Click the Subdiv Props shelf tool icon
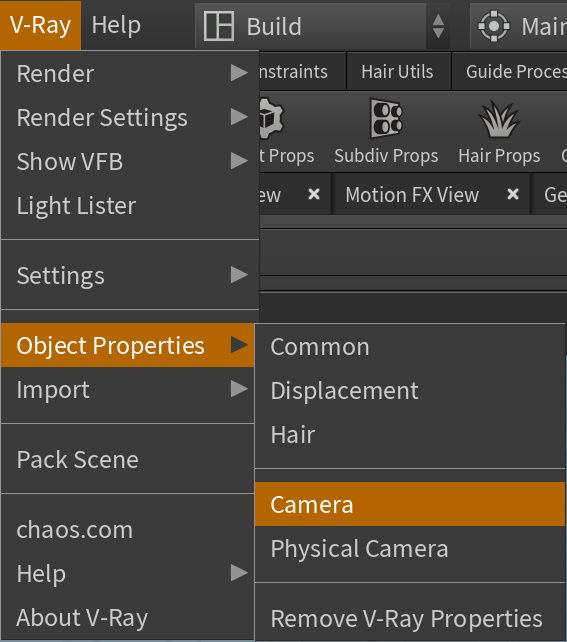 point(386,118)
